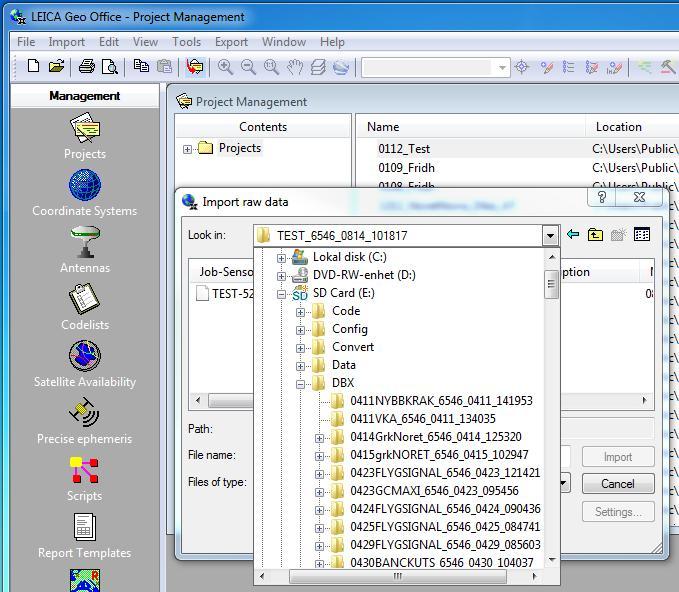The height and width of the screenshot is (592, 679).
Task: Select the Convert folder
Action: [353, 347]
